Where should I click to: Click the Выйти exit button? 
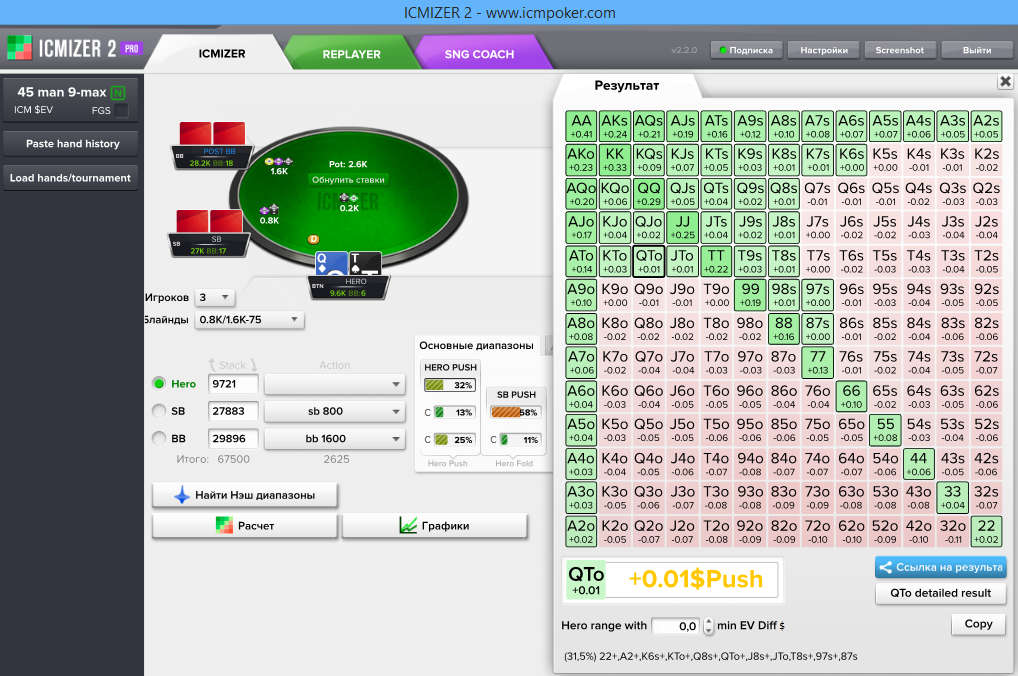tap(976, 50)
